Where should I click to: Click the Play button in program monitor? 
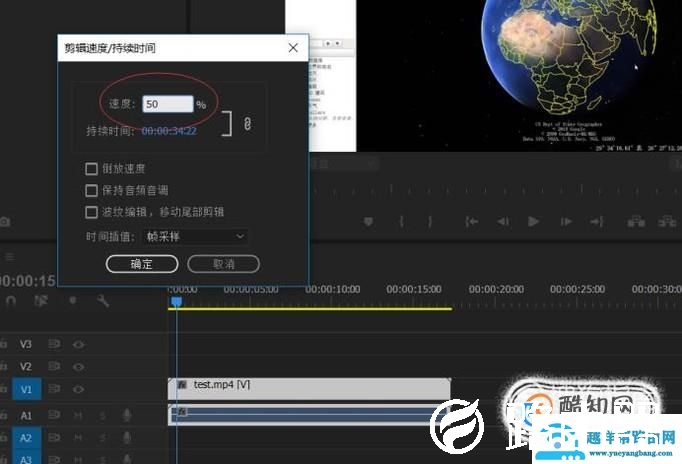[x=533, y=222]
